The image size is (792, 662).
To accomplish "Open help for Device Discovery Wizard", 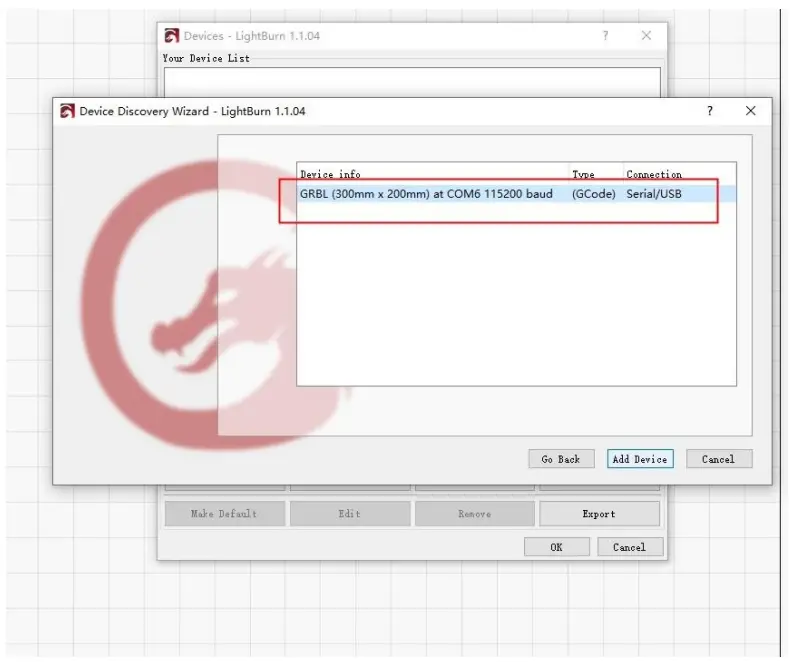I will click(x=710, y=111).
